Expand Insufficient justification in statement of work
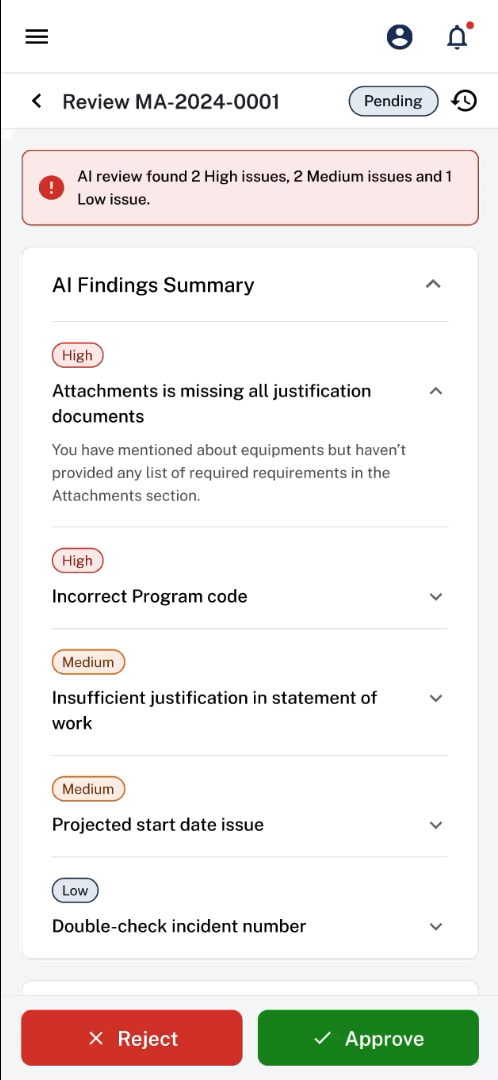Viewport: 498px width, 1080px height. (x=435, y=698)
